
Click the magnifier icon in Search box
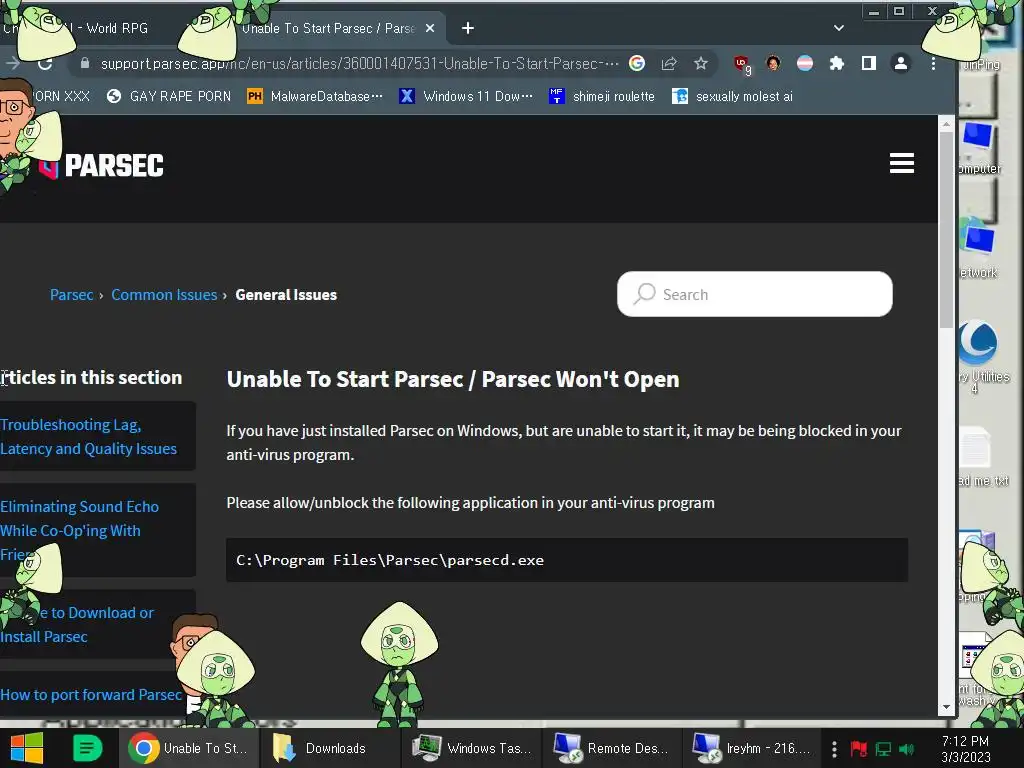(x=644, y=294)
